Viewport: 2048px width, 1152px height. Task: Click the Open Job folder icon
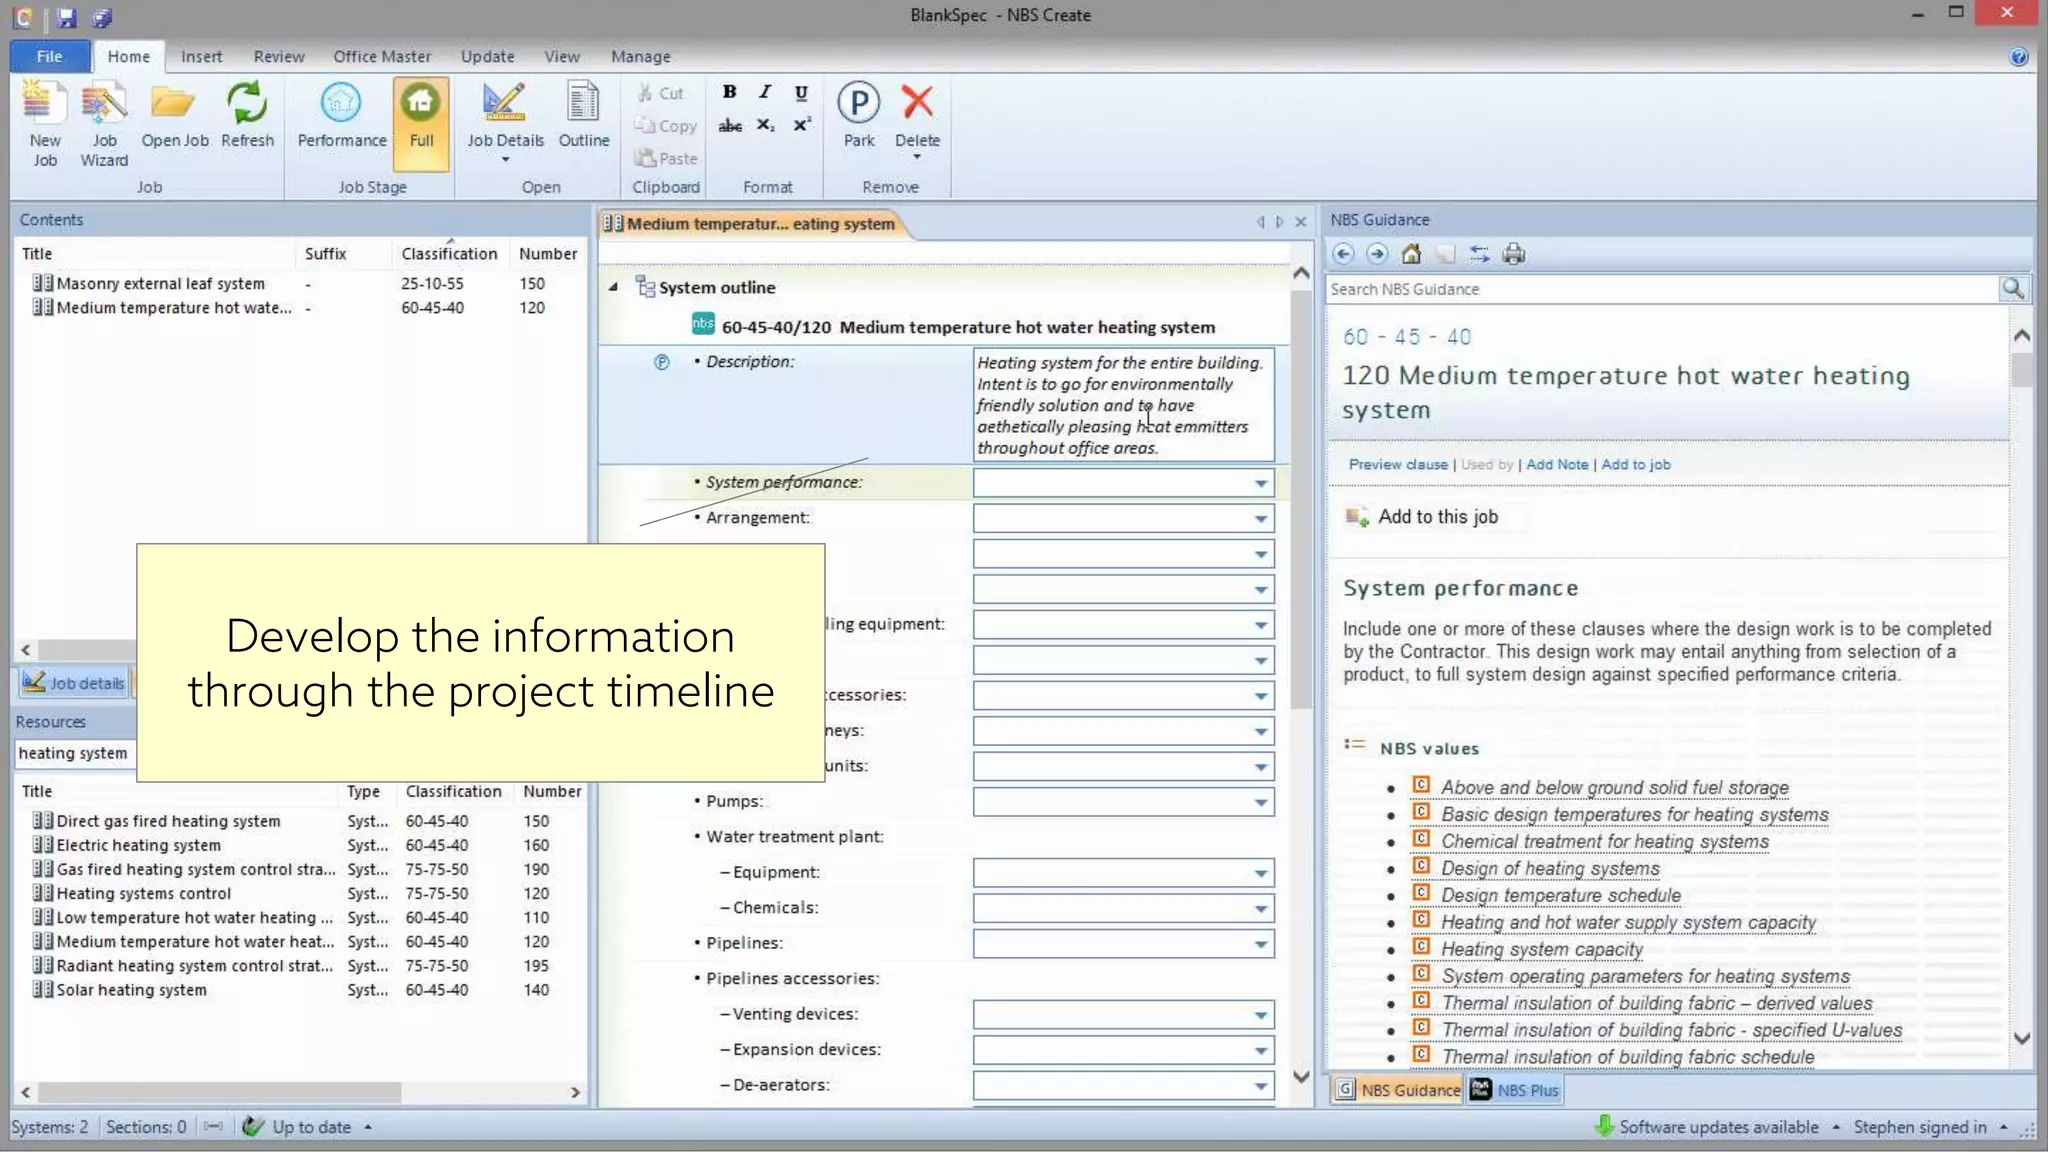click(174, 103)
